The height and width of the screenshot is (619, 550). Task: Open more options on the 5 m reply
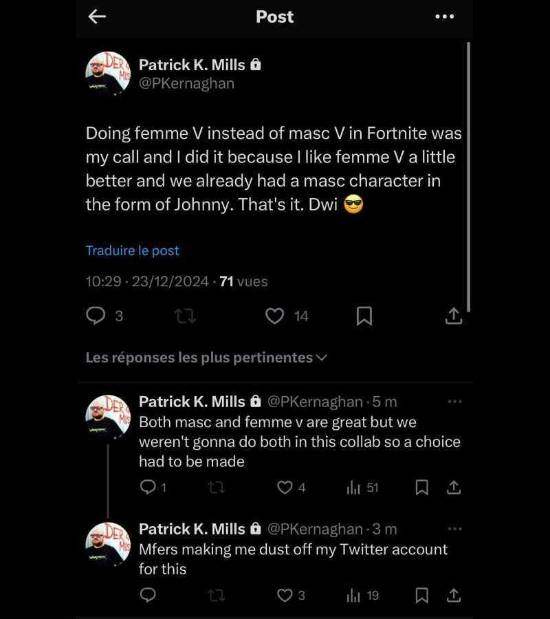click(x=455, y=401)
